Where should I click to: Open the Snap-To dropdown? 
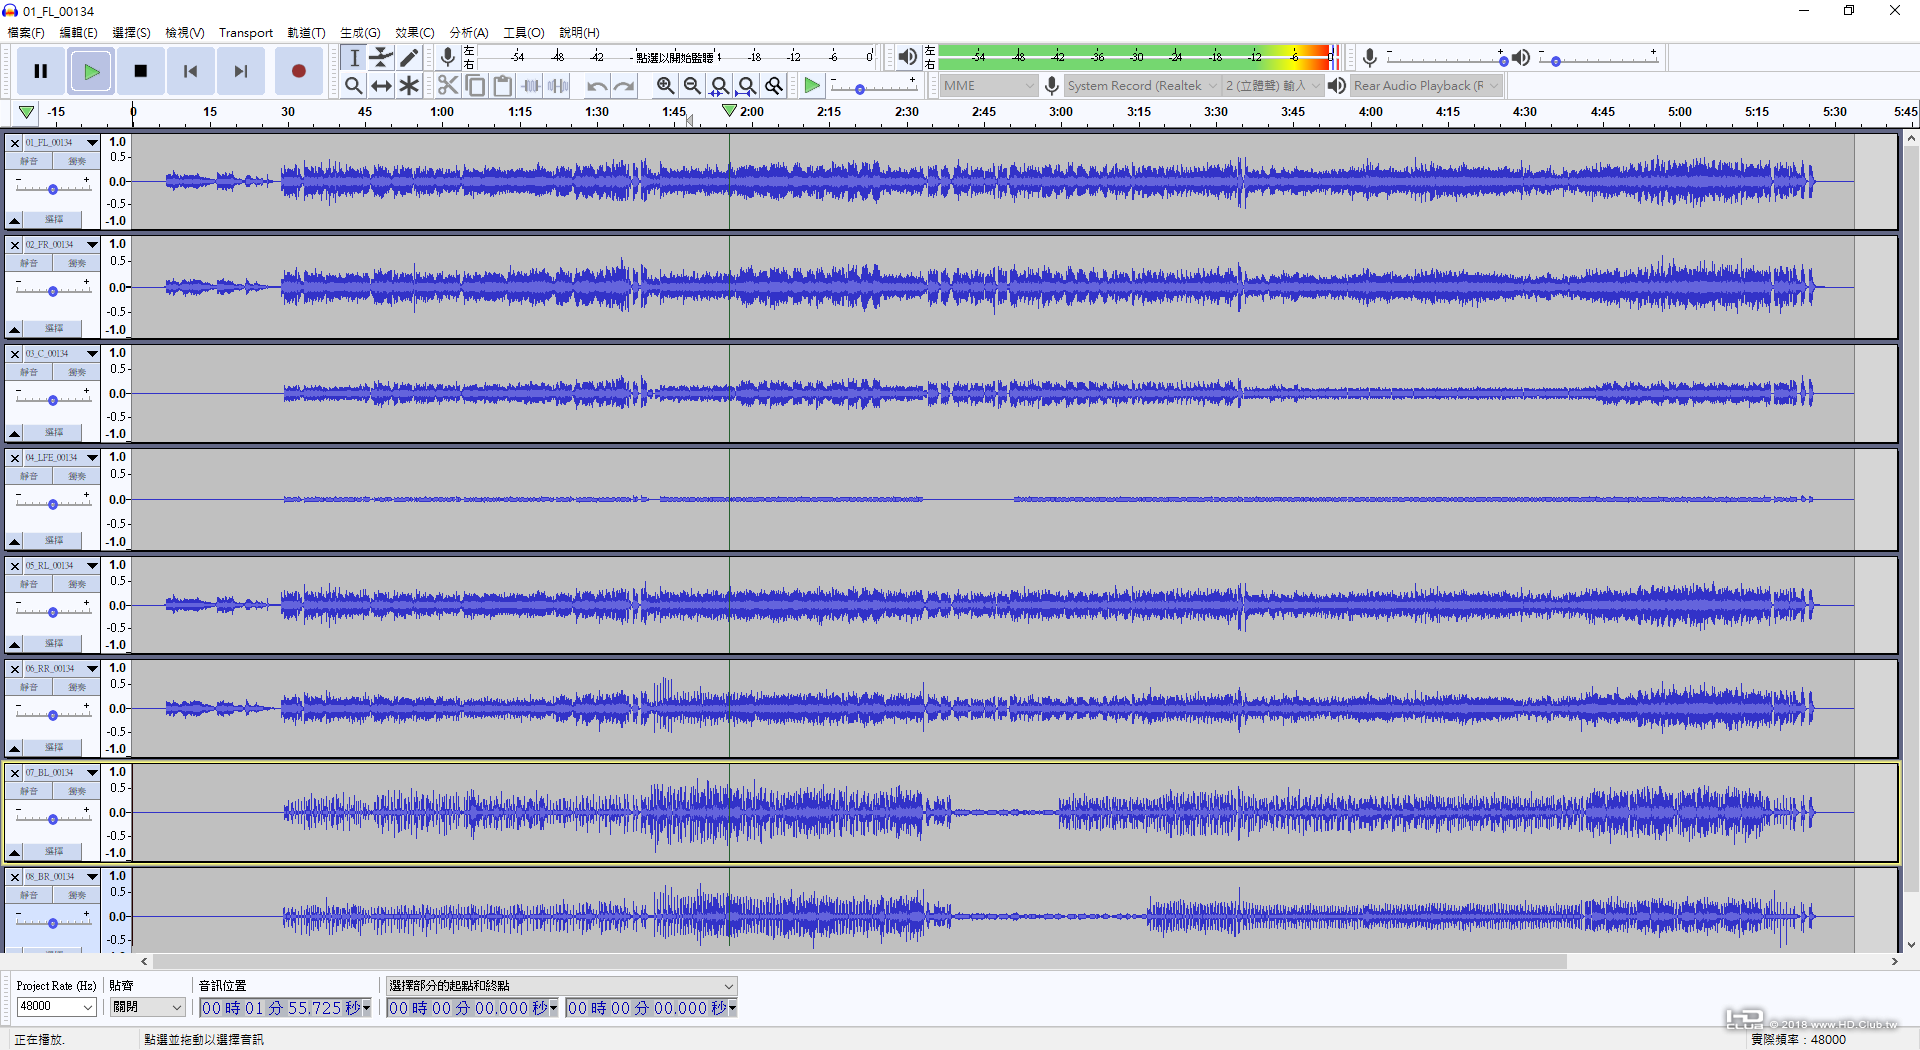coord(147,1007)
